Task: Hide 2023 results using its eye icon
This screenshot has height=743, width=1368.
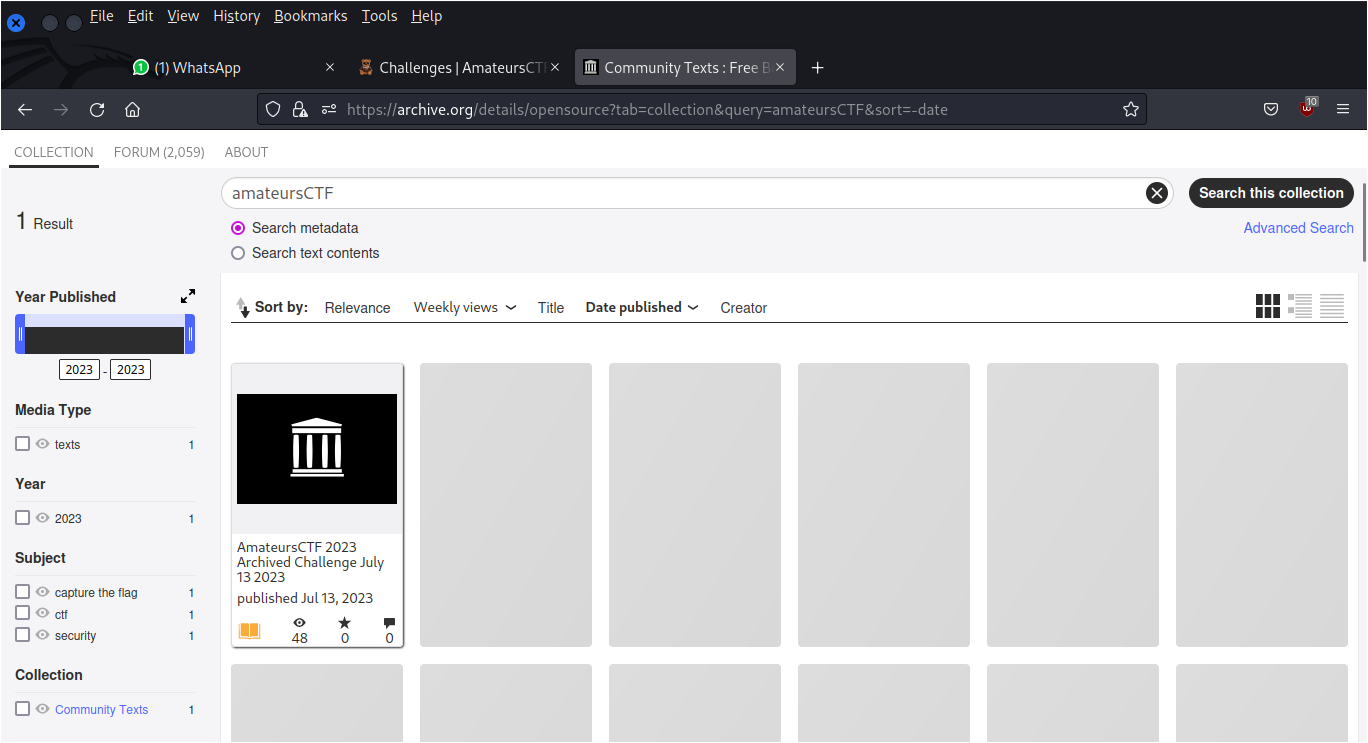Action: point(43,517)
